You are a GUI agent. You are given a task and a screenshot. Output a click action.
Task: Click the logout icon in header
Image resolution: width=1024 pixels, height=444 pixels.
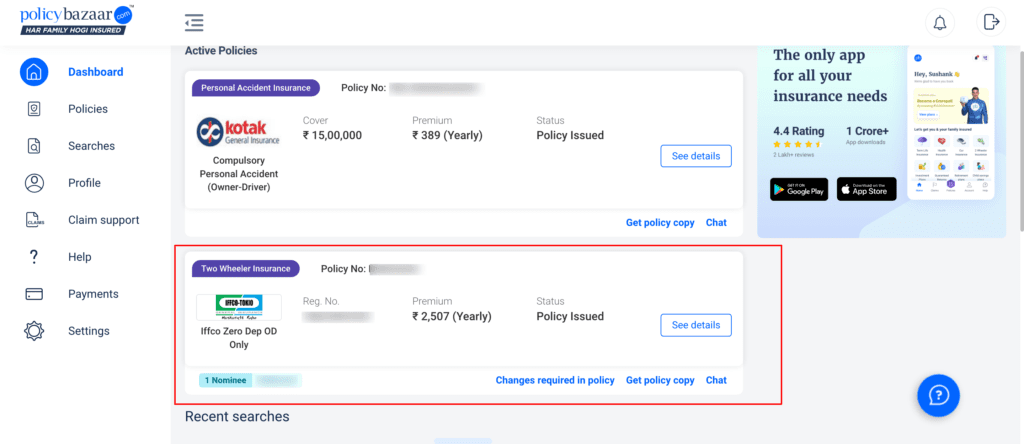point(991,22)
